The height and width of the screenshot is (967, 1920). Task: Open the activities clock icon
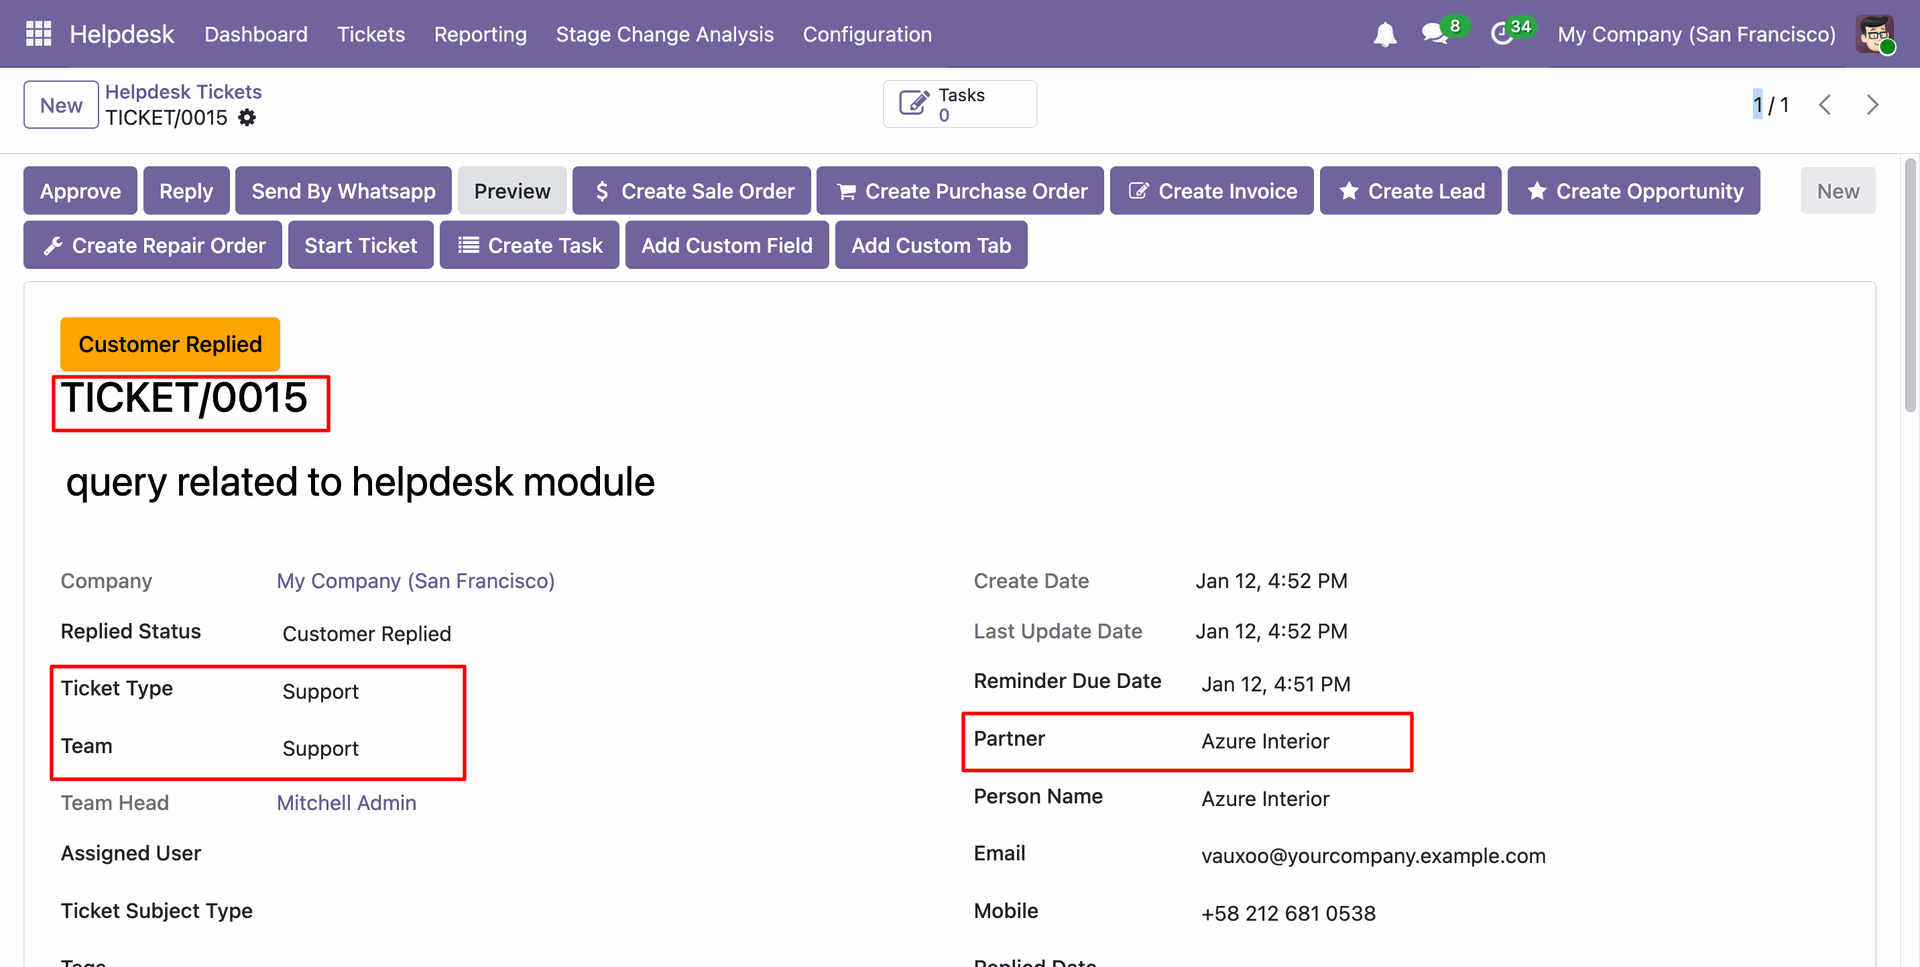click(x=1502, y=34)
